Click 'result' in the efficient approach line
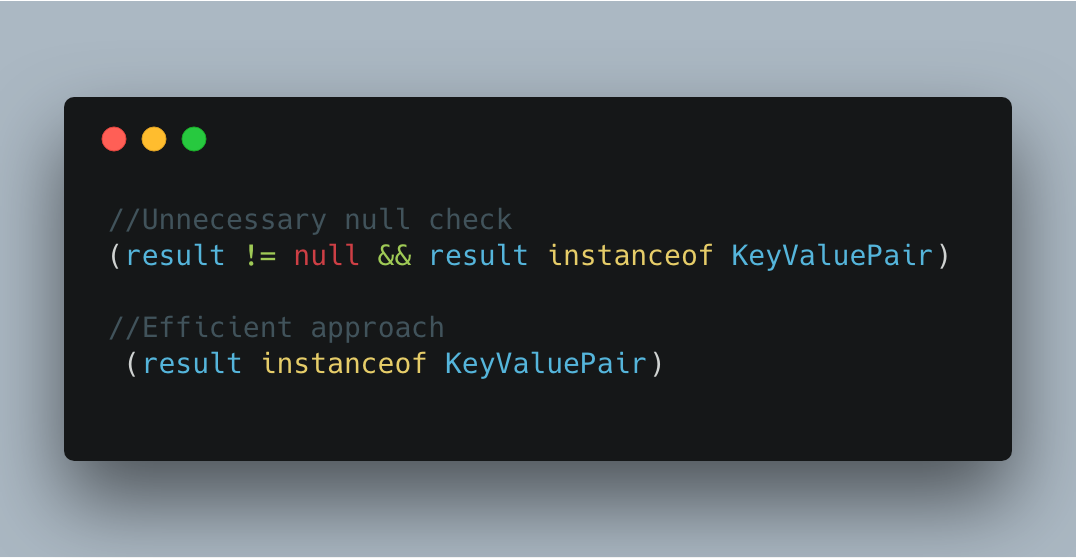The height and width of the screenshot is (558, 1076). (192, 363)
